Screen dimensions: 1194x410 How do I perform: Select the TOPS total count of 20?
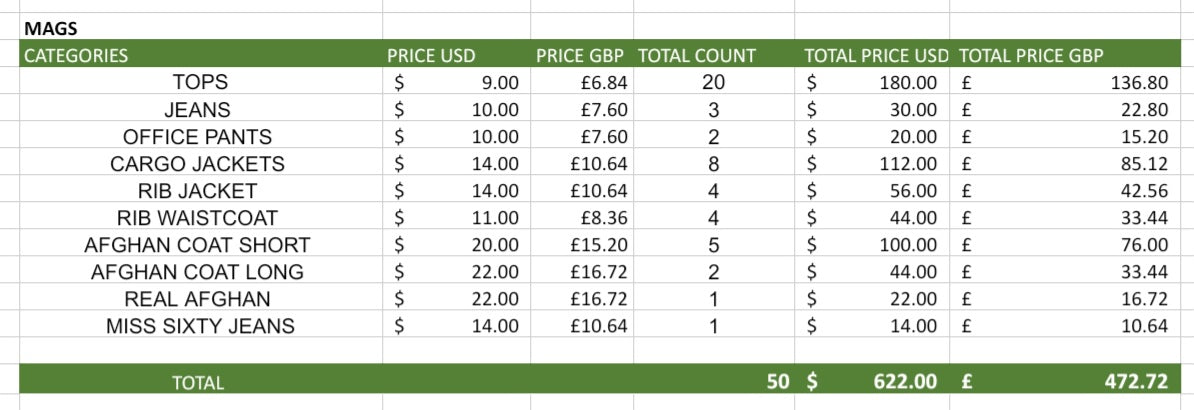coord(714,82)
